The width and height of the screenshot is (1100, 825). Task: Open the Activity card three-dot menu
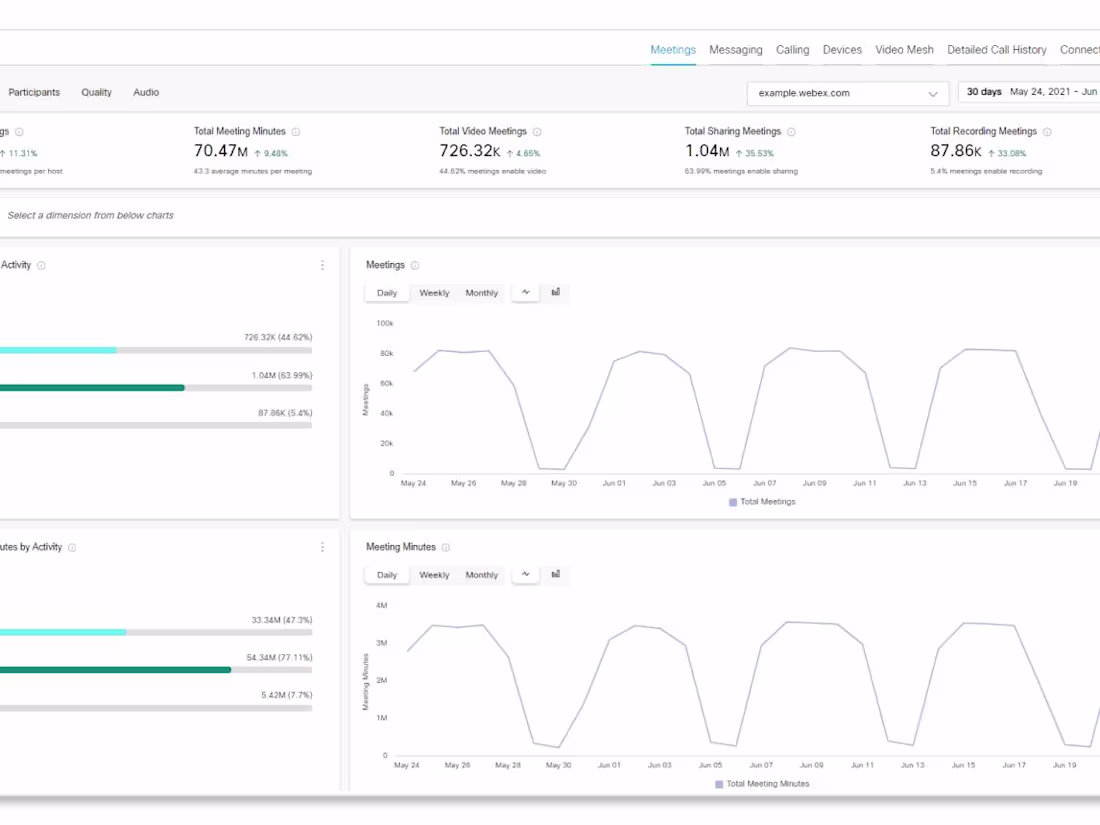click(x=322, y=265)
